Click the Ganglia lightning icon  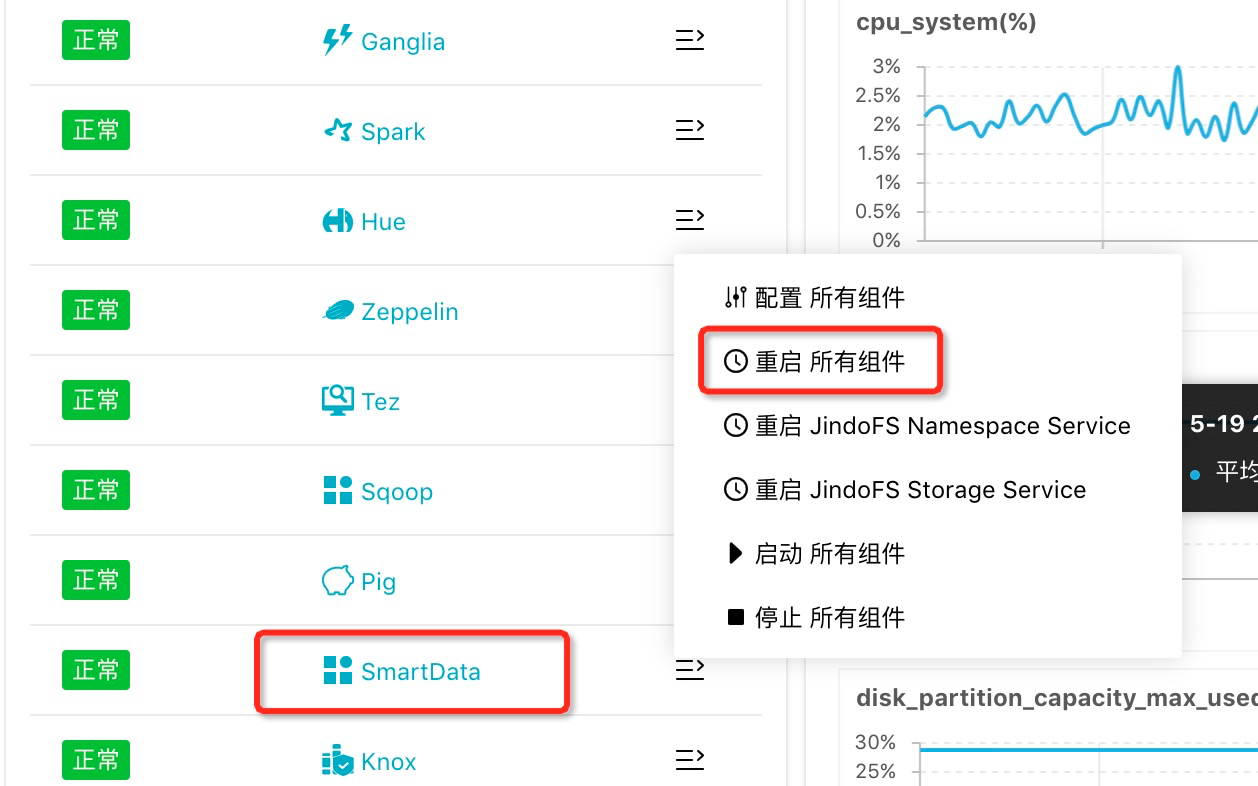pos(337,41)
